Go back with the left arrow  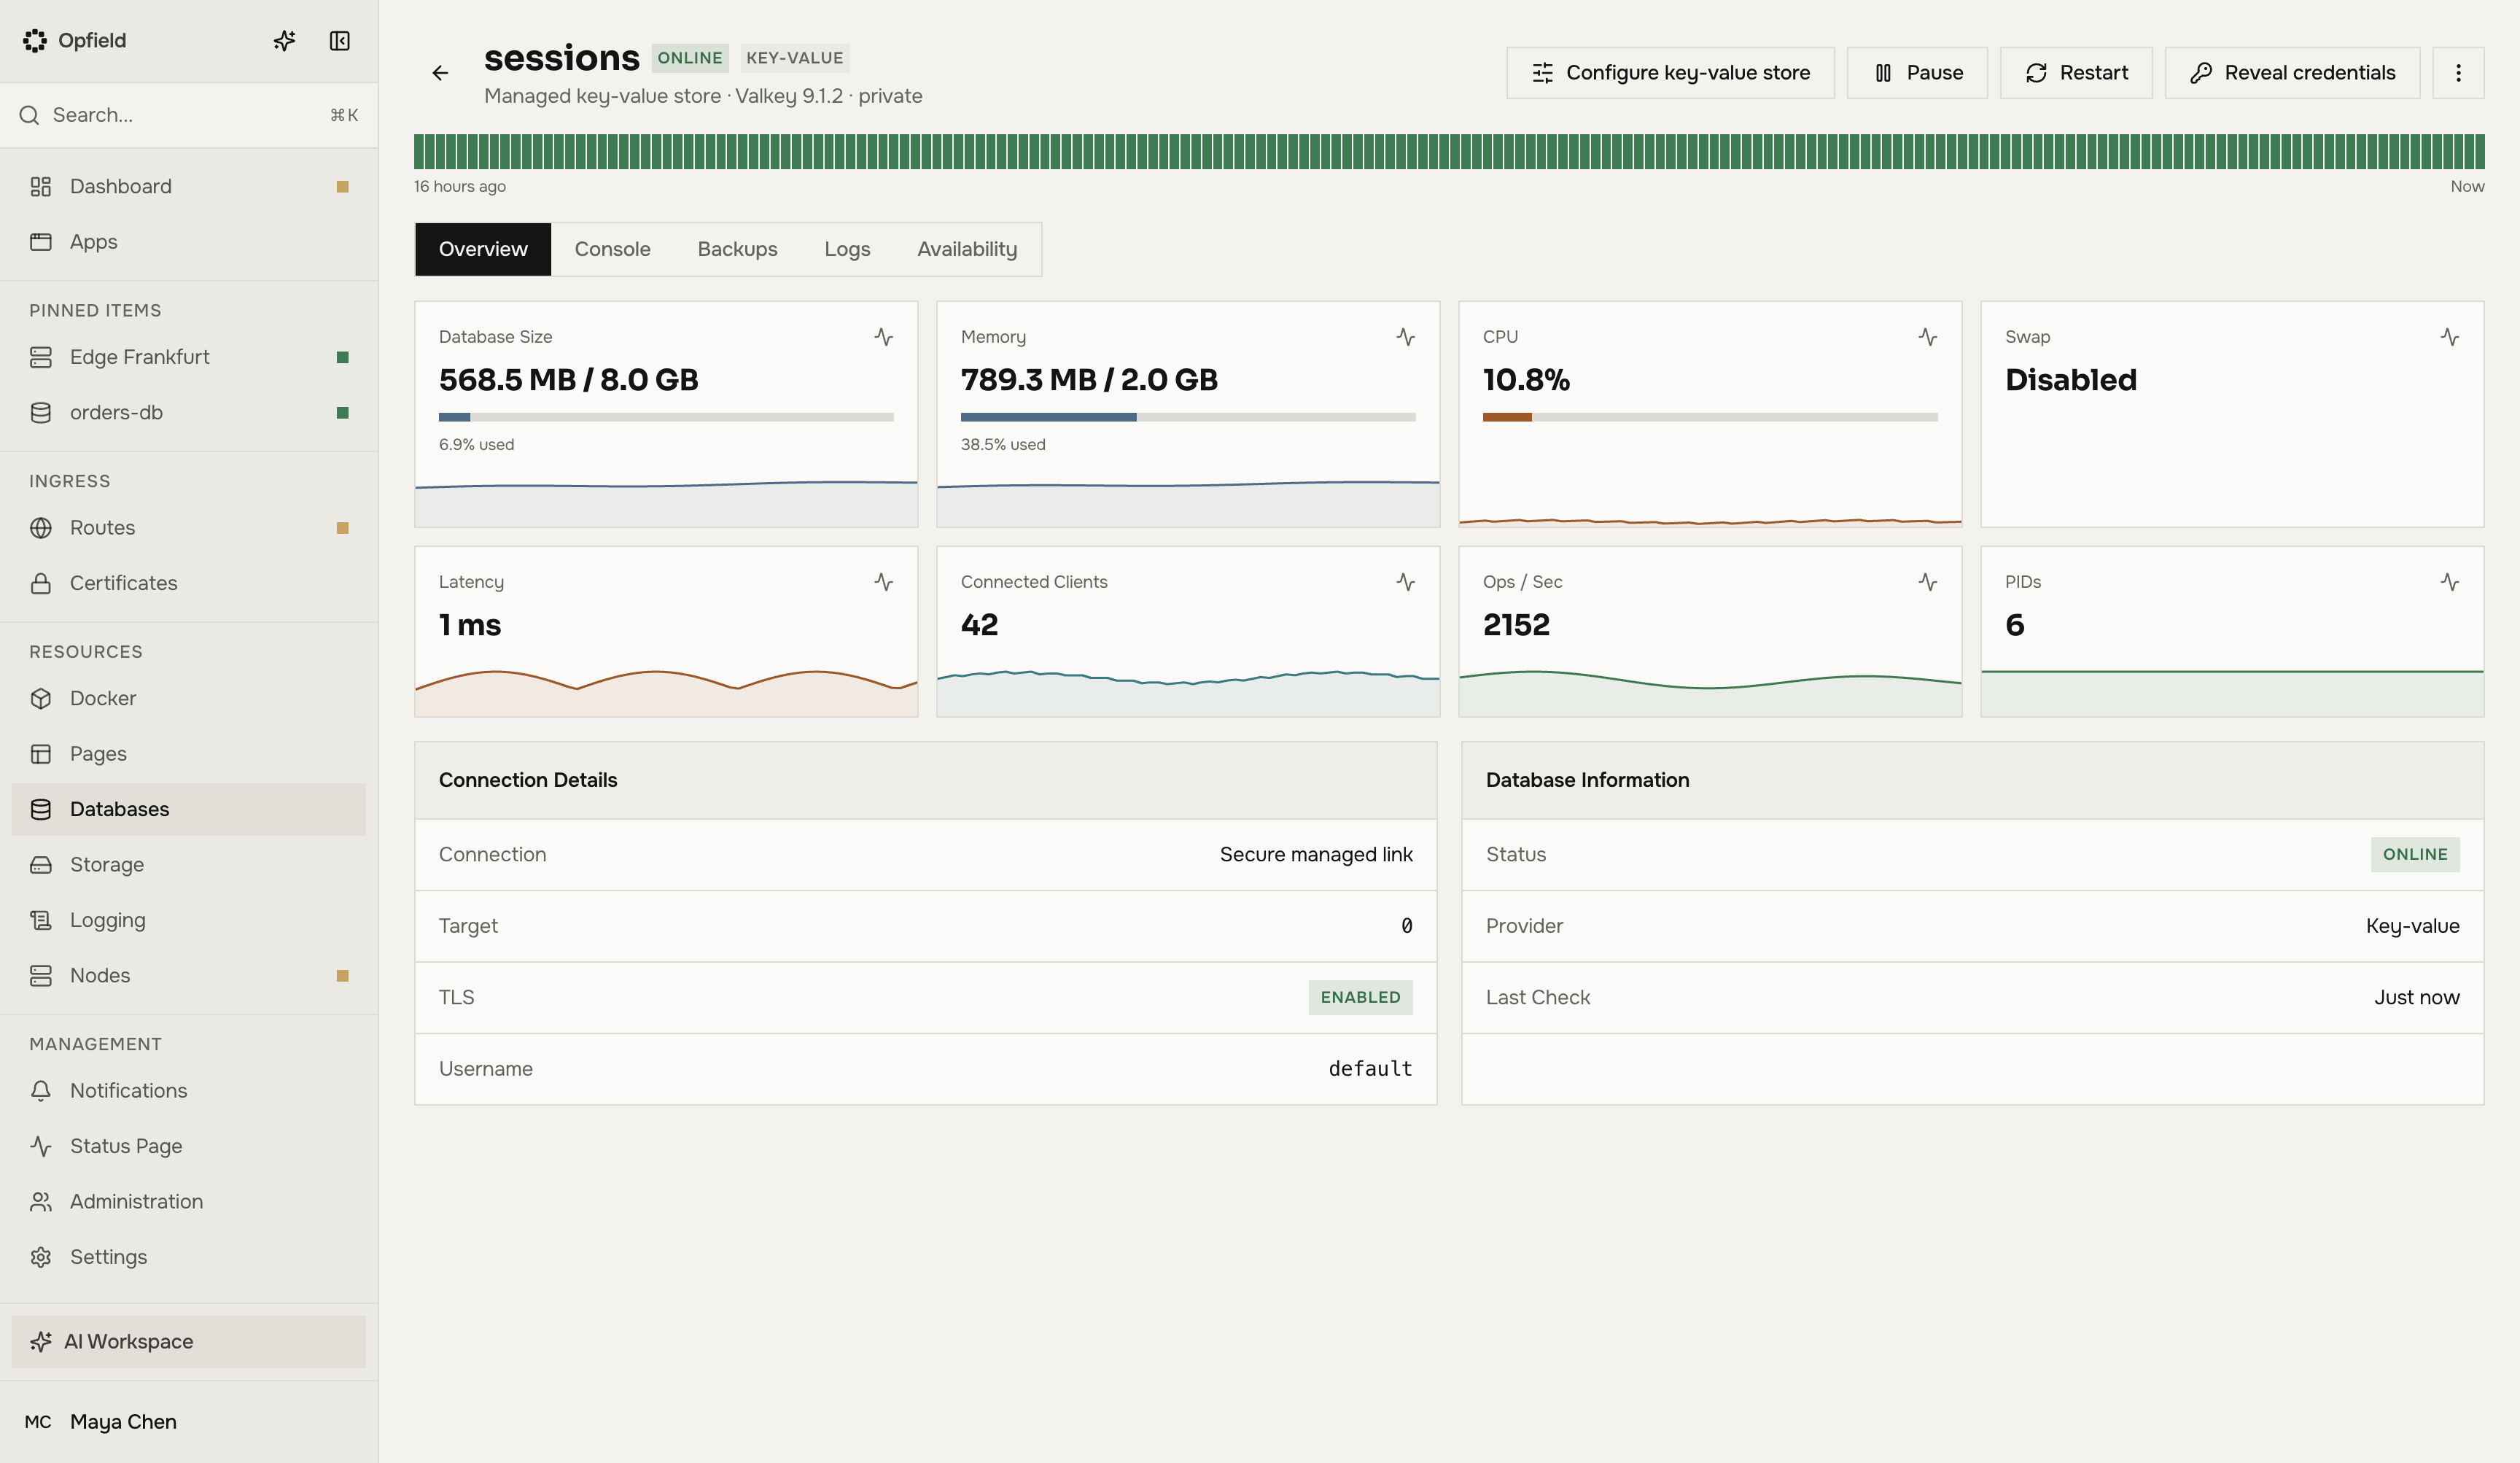440,73
